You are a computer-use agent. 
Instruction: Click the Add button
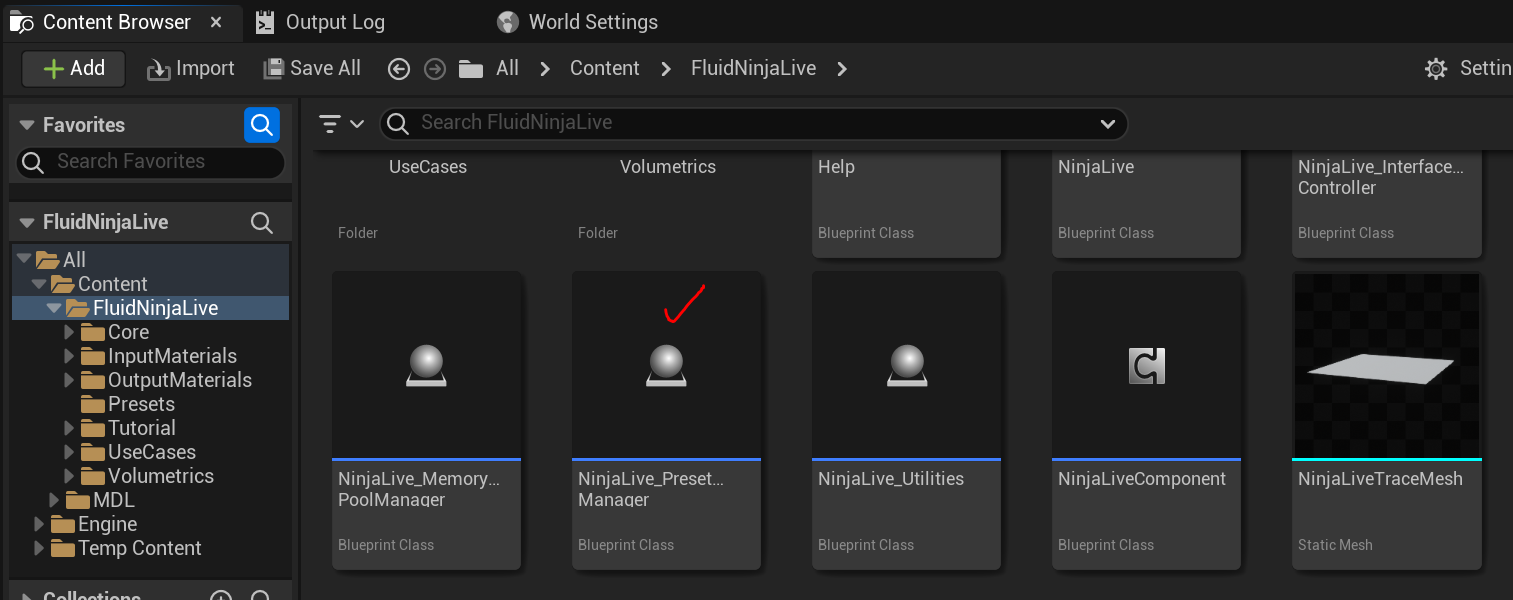(x=73, y=68)
